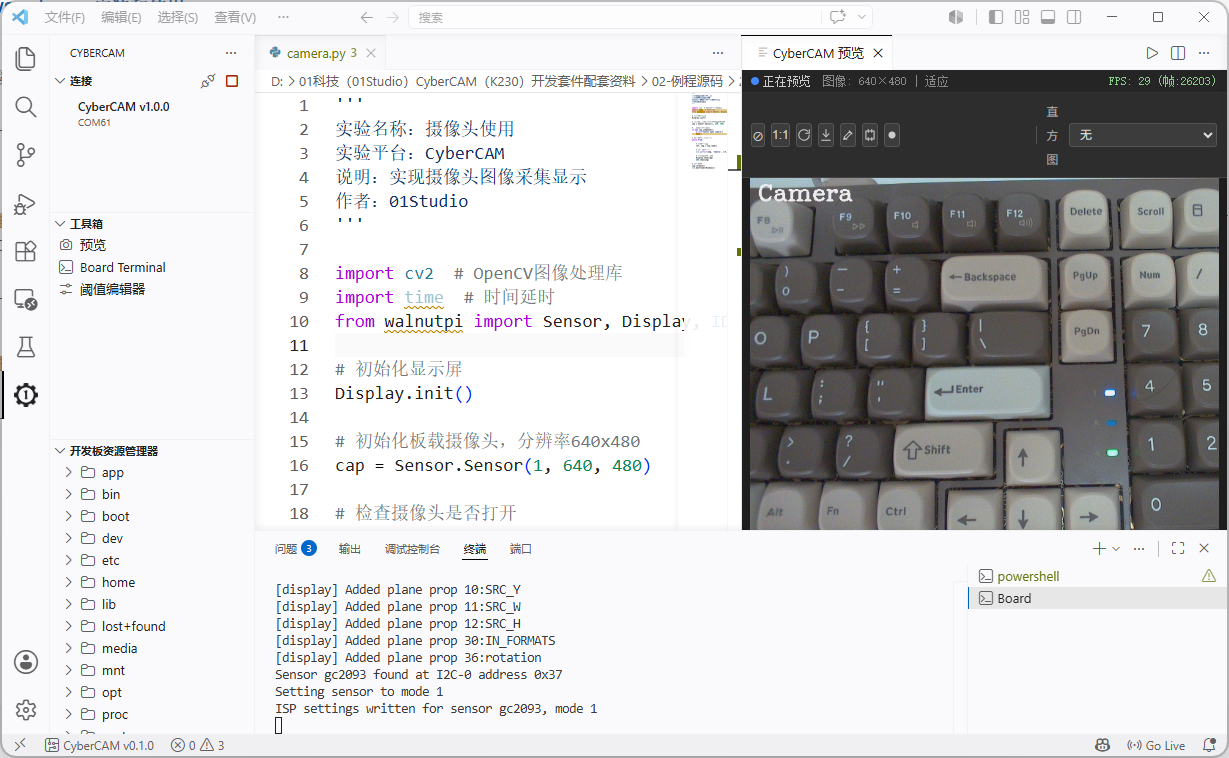Open the histogram dropdown showing 无
1229x758 pixels.
[1143, 135]
